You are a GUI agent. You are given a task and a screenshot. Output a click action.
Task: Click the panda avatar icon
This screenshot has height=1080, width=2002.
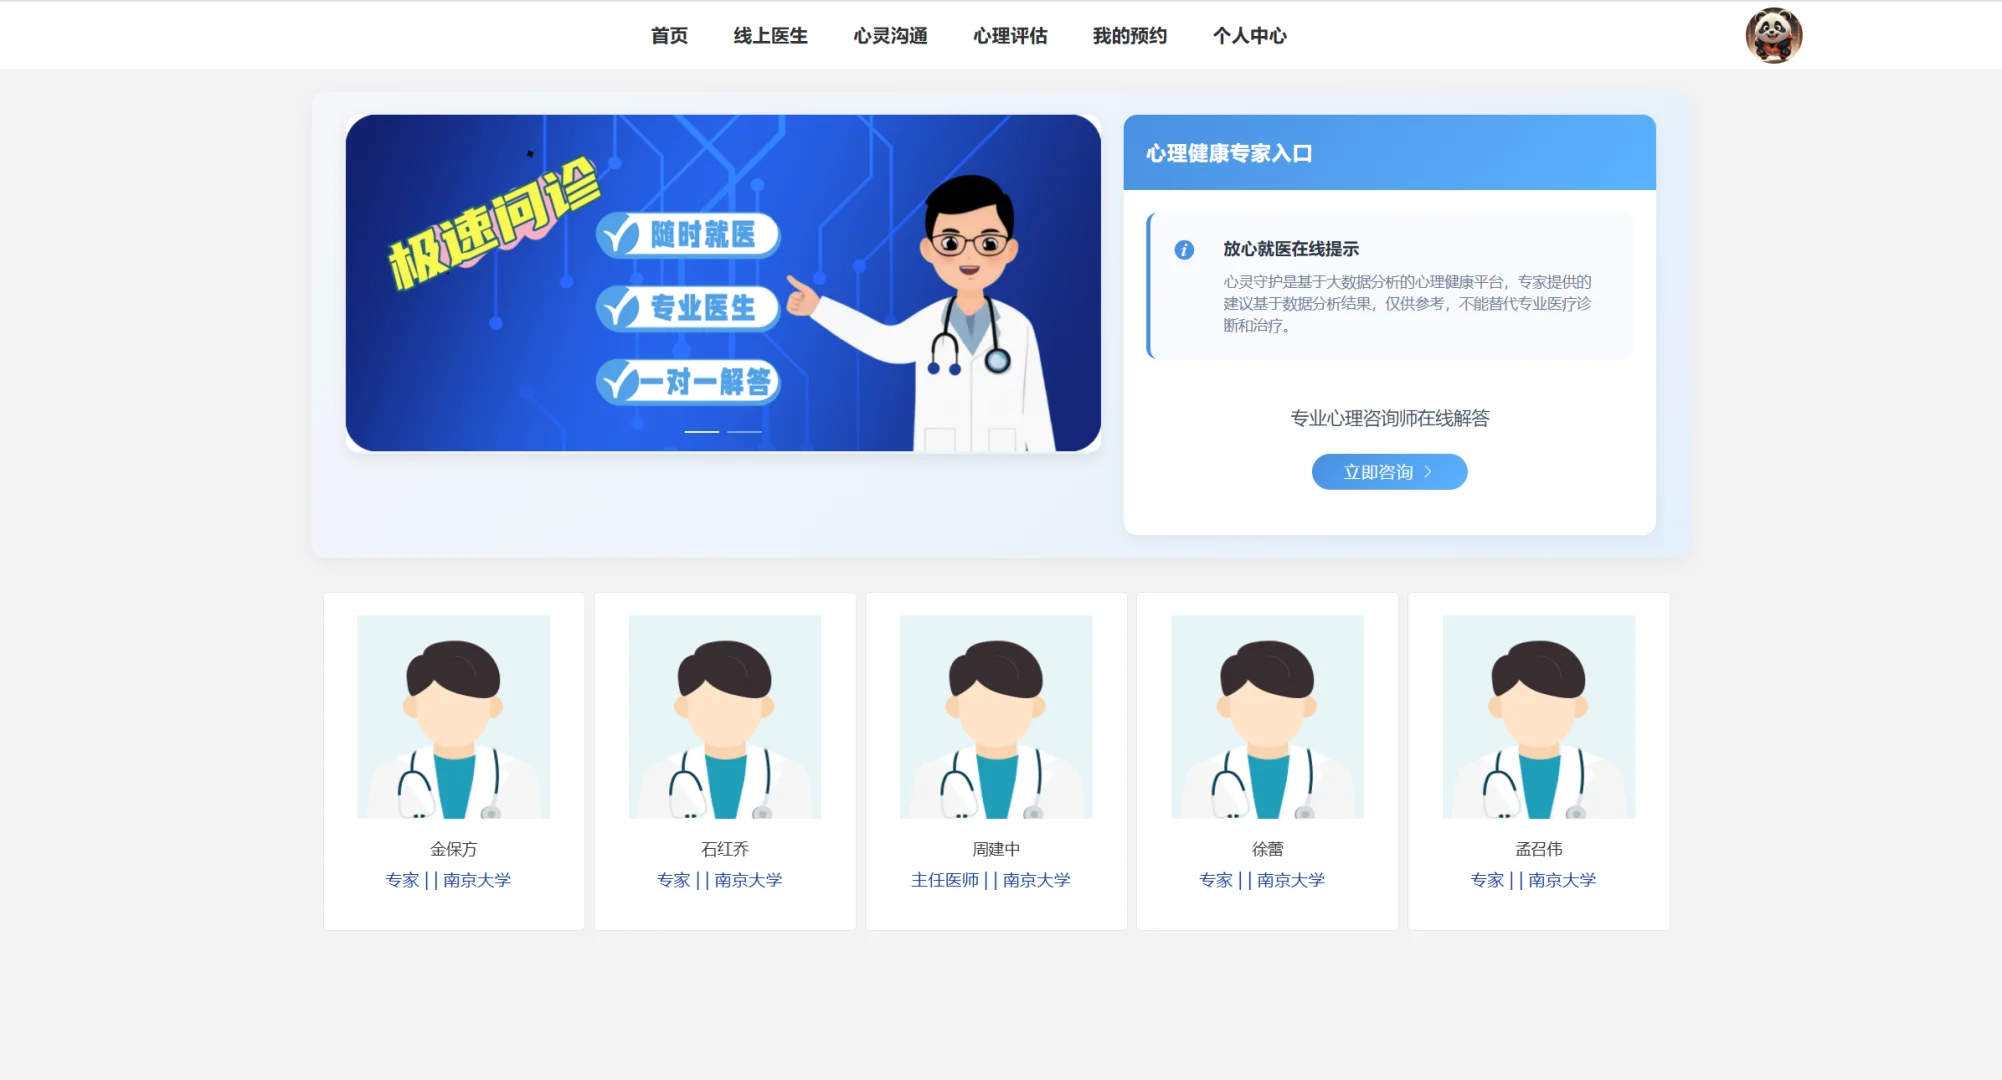[1775, 35]
